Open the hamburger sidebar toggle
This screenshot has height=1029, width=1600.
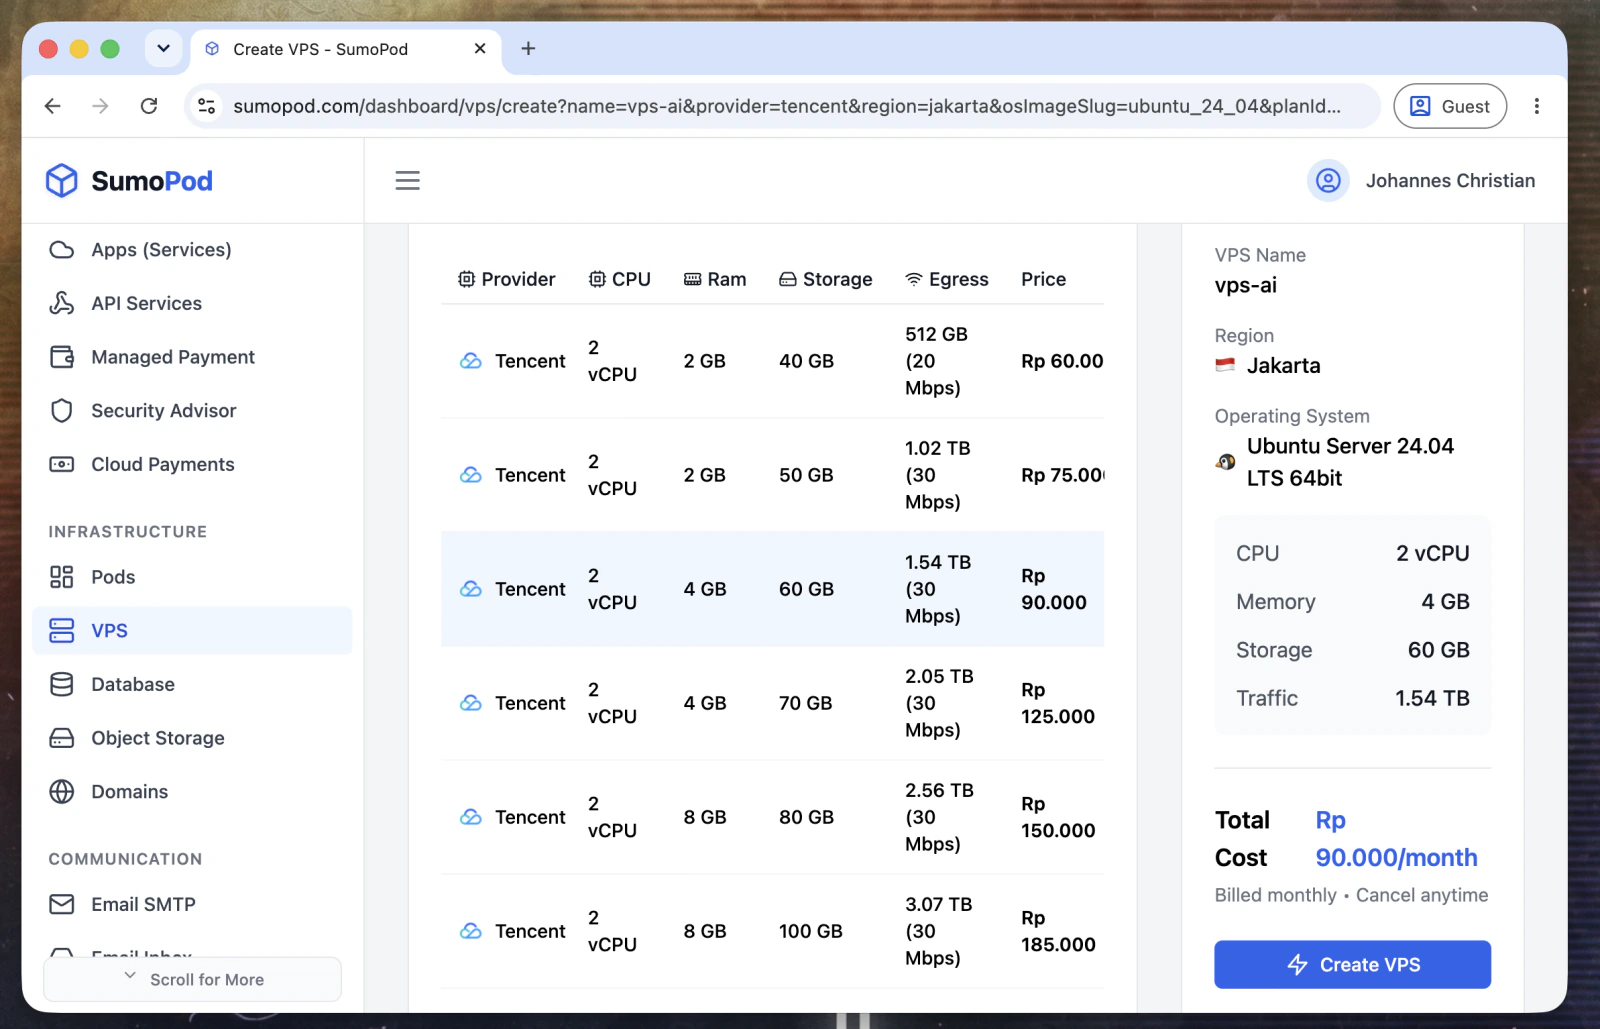pyautogui.click(x=407, y=181)
